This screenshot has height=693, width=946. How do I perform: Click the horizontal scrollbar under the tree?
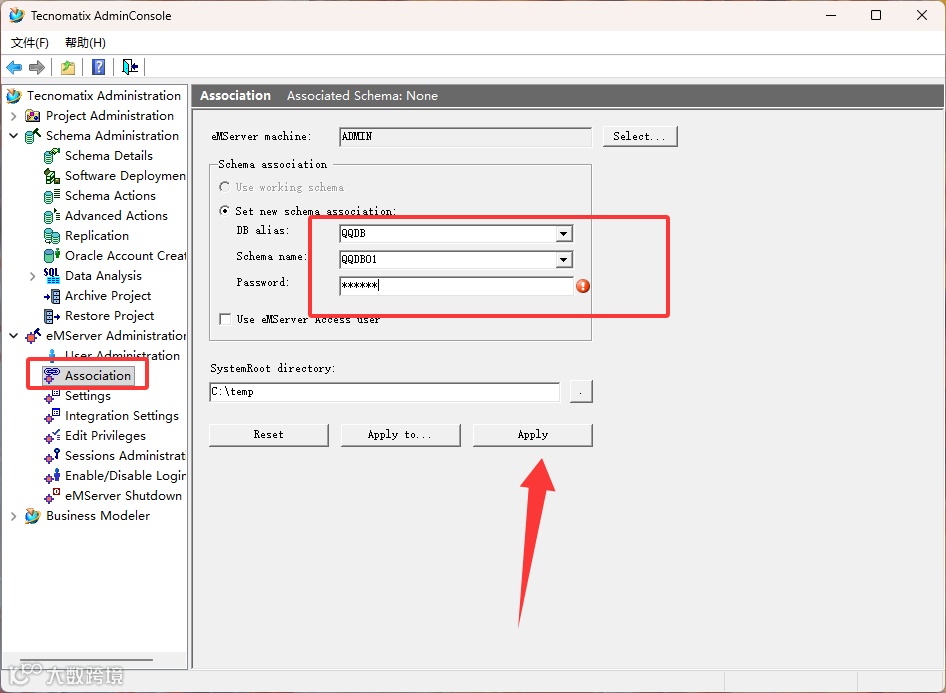click(x=86, y=660)
